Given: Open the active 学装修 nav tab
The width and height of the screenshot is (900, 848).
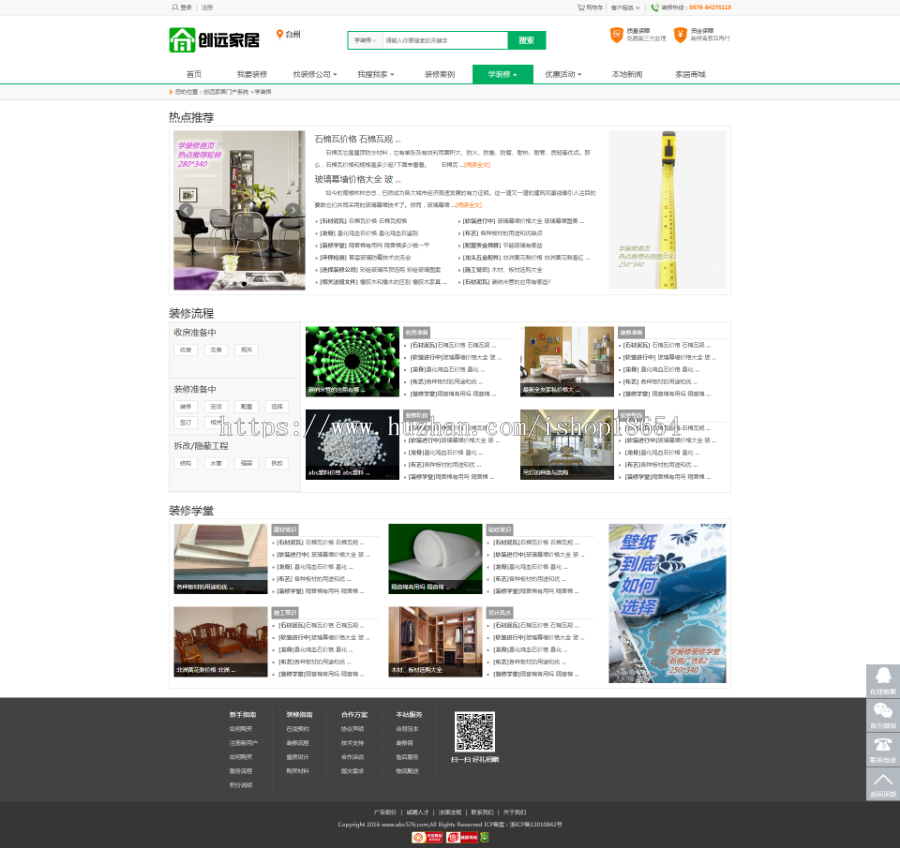Looking at the screenshot, I should 502,74.
